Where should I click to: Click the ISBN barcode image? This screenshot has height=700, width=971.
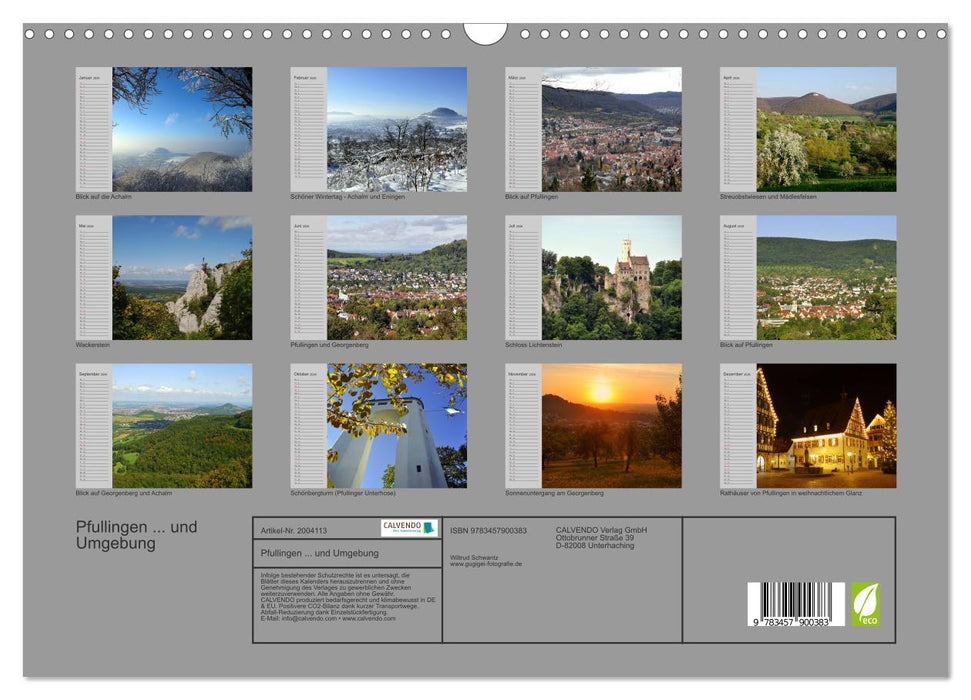pos(795,605)
